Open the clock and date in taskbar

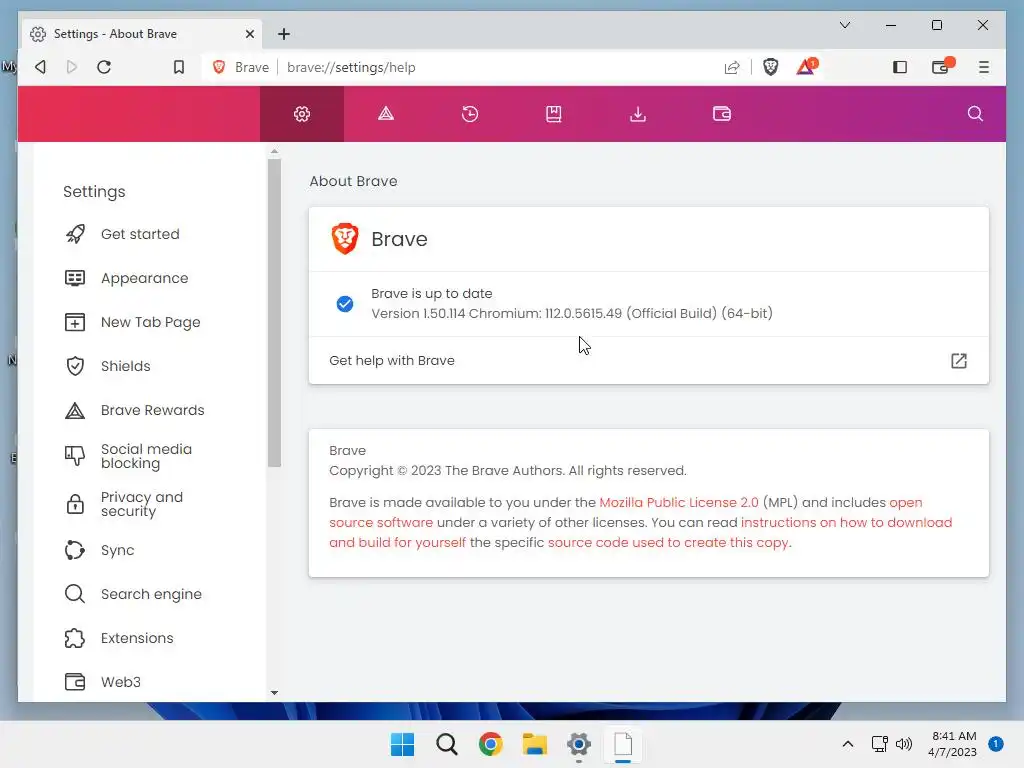pyautogui.click(x=953, y=744)
